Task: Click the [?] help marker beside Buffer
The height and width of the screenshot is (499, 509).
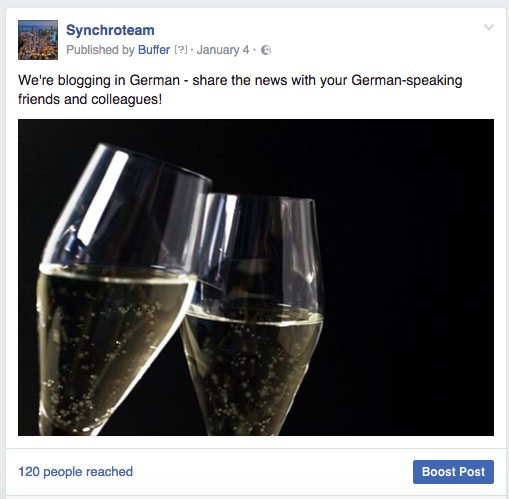Action: point(181,50)
